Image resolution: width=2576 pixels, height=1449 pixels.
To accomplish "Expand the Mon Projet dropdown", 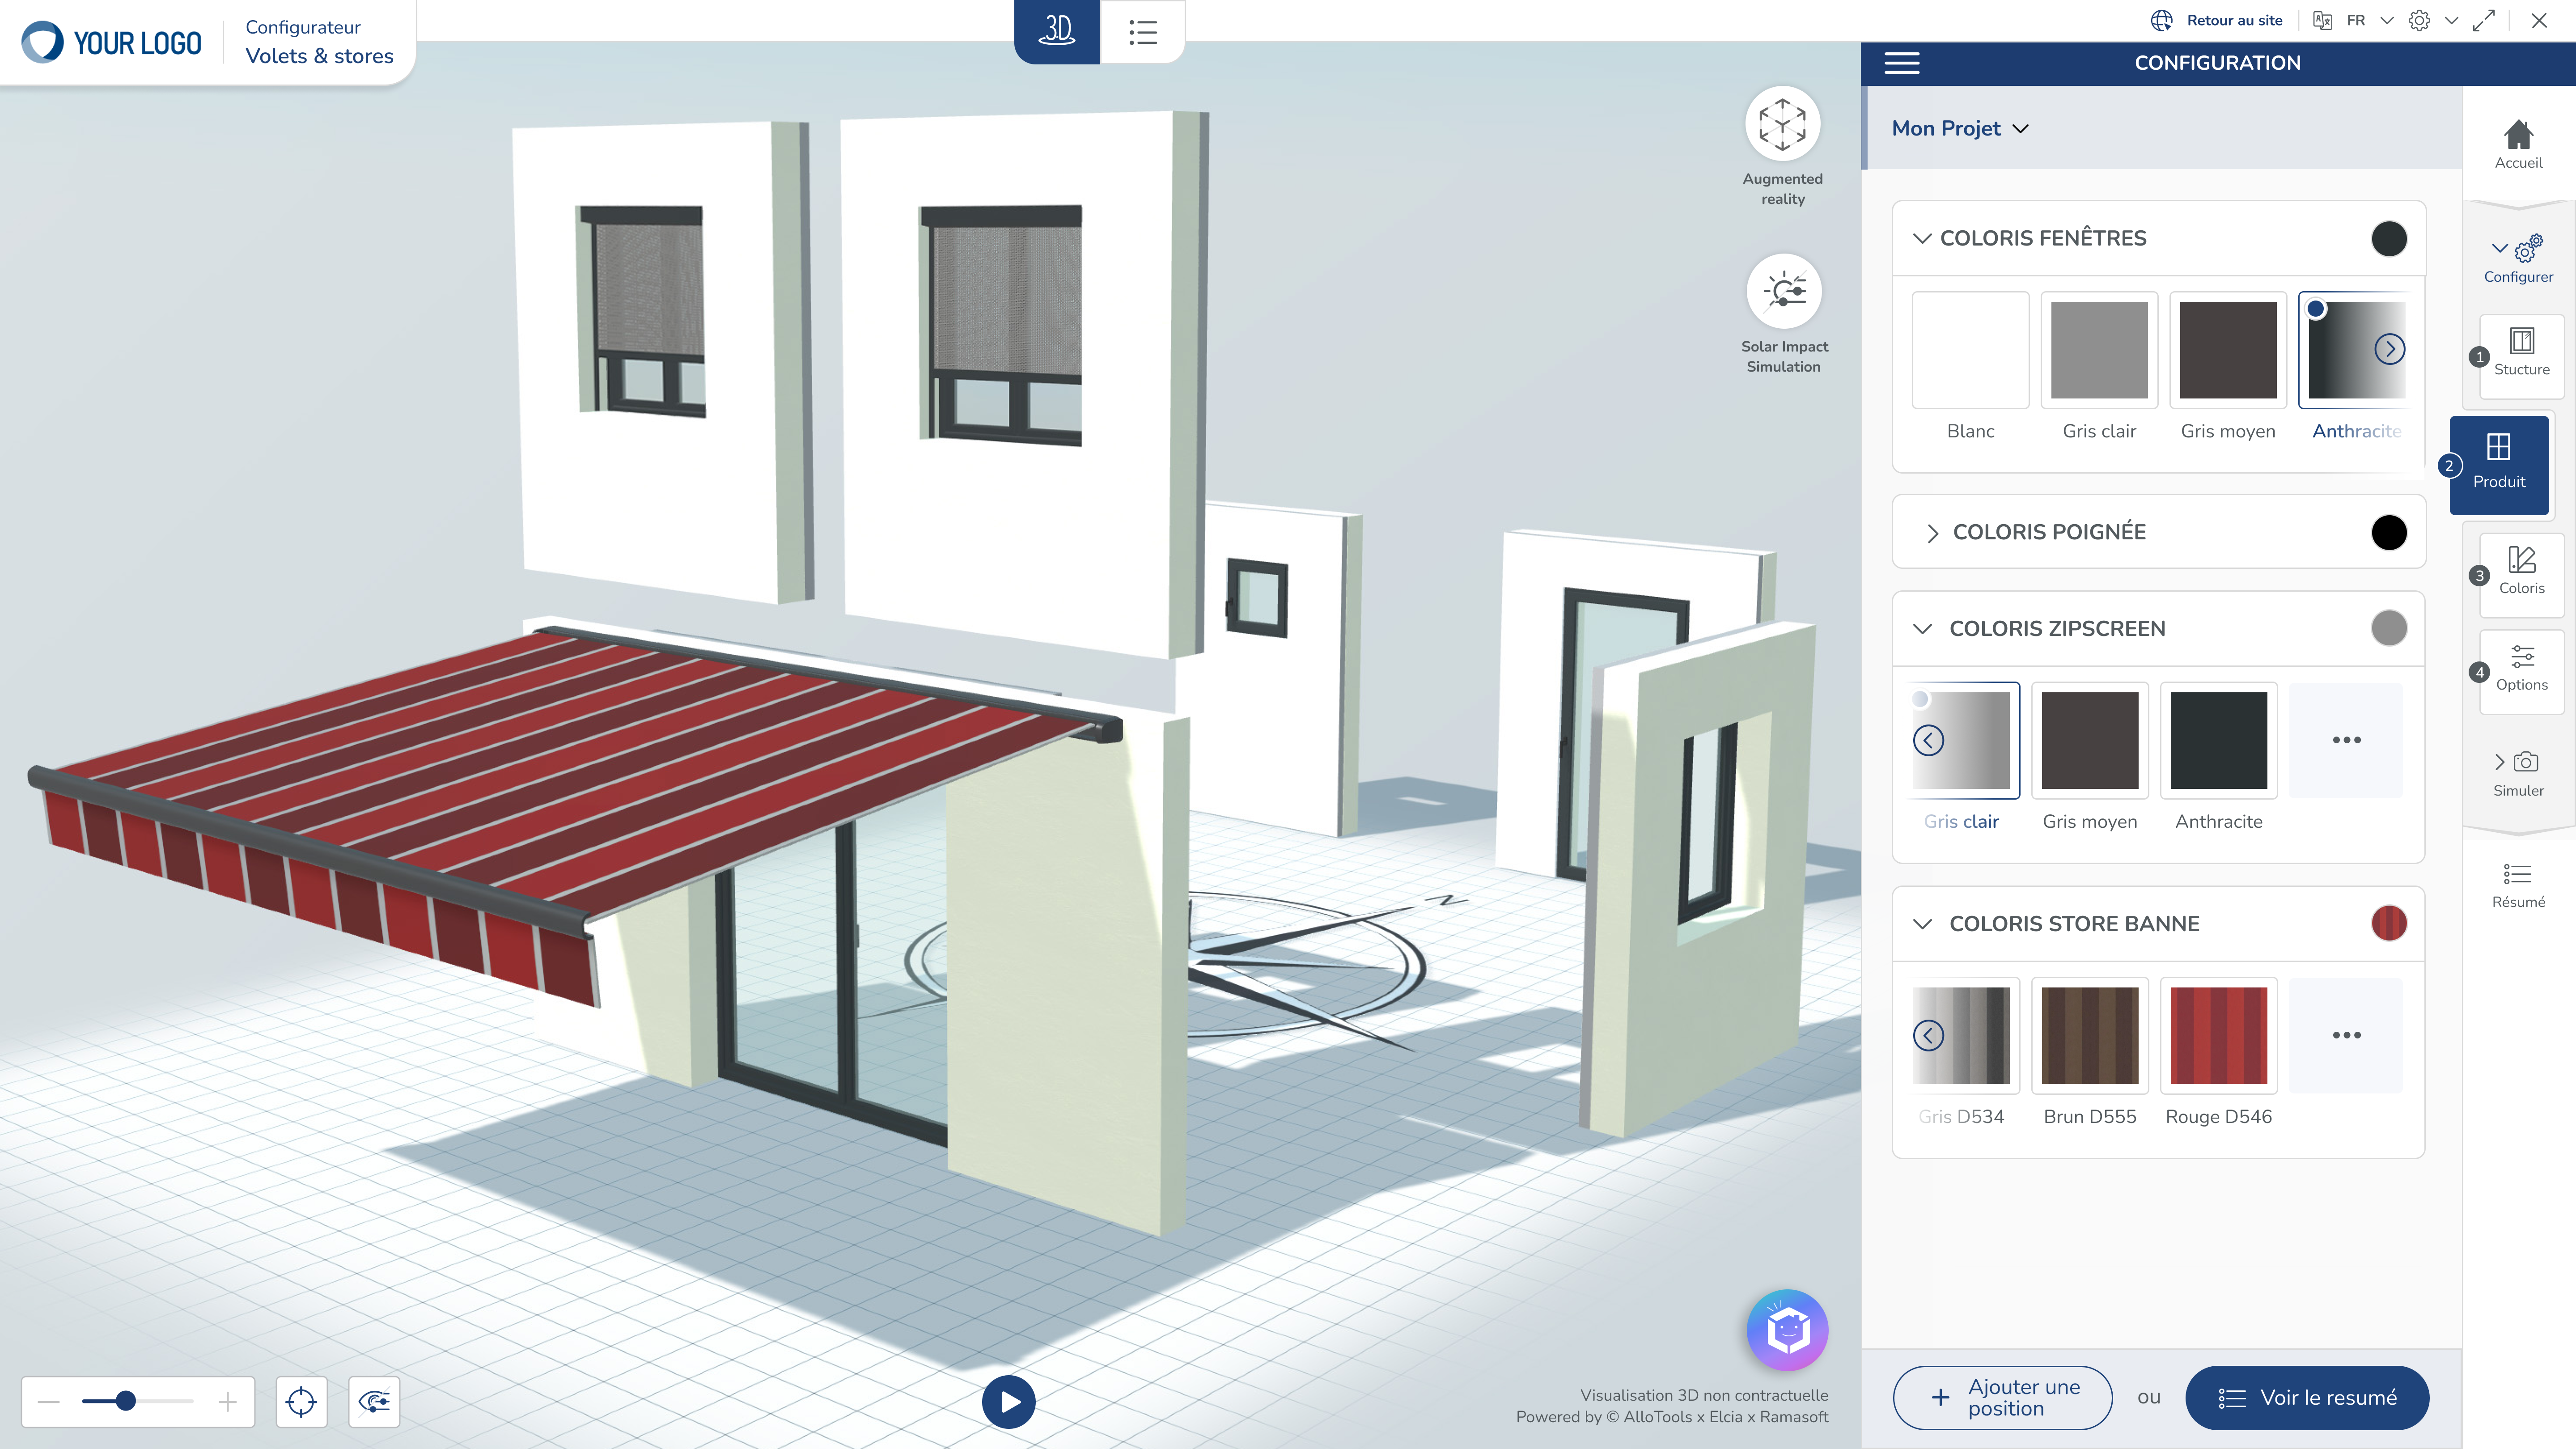I will [x=1960, y=128].
